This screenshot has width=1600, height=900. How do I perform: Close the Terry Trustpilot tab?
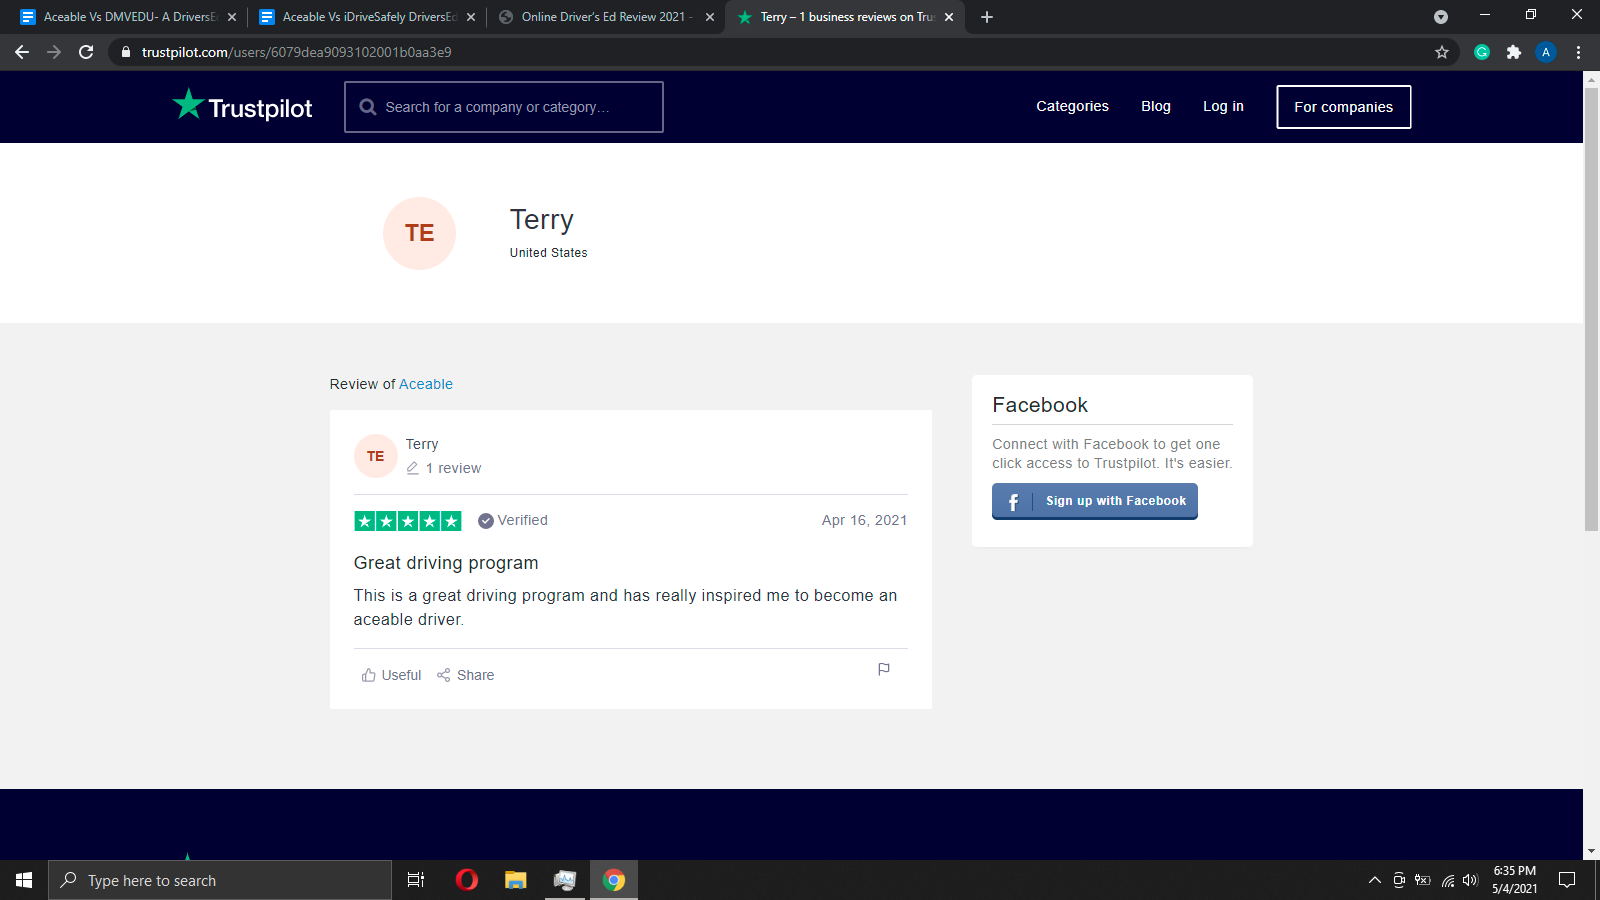(949, 17)
